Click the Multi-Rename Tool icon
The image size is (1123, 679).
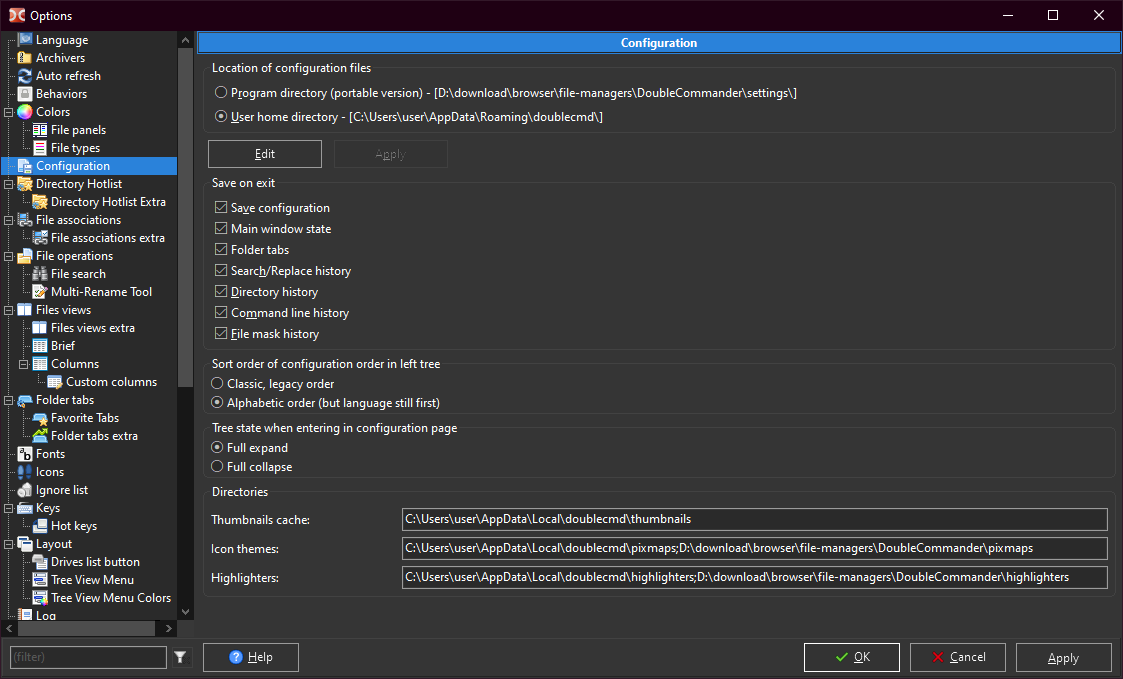tap(40, 292)
